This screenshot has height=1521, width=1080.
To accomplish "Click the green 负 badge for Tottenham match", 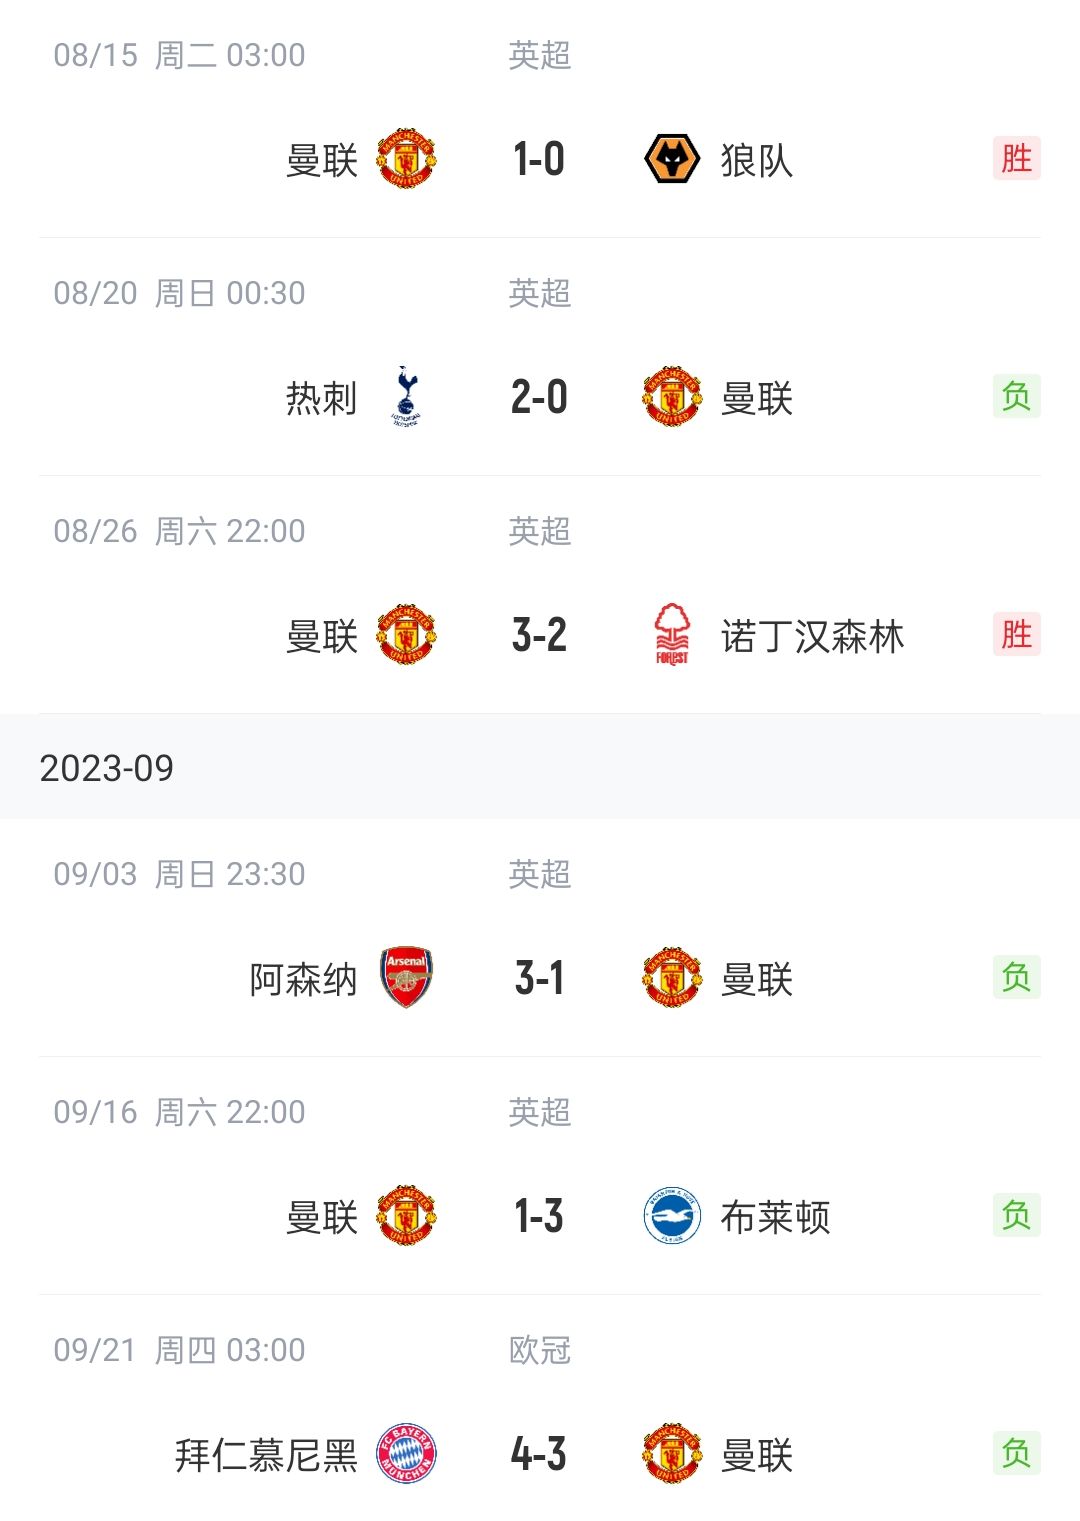I will (x=1016, y=396).
